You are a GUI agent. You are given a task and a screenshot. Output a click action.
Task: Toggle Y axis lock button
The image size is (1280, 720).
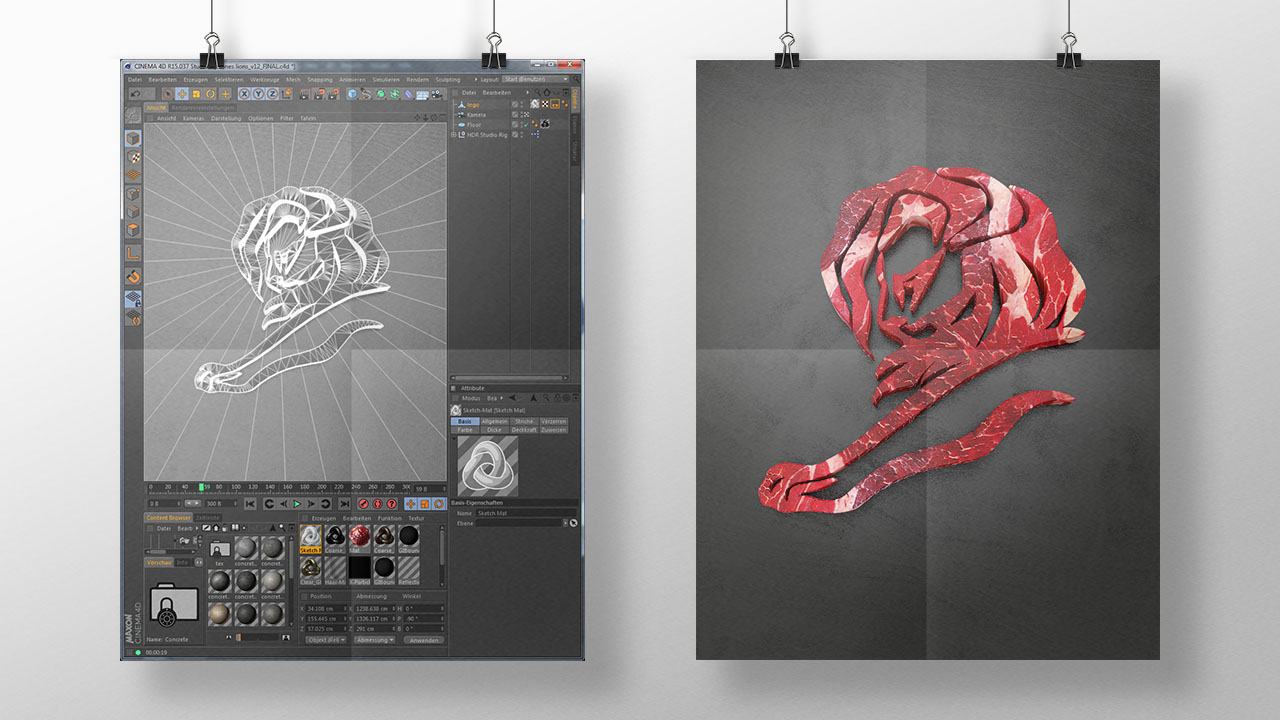click(x=258, y=94)
